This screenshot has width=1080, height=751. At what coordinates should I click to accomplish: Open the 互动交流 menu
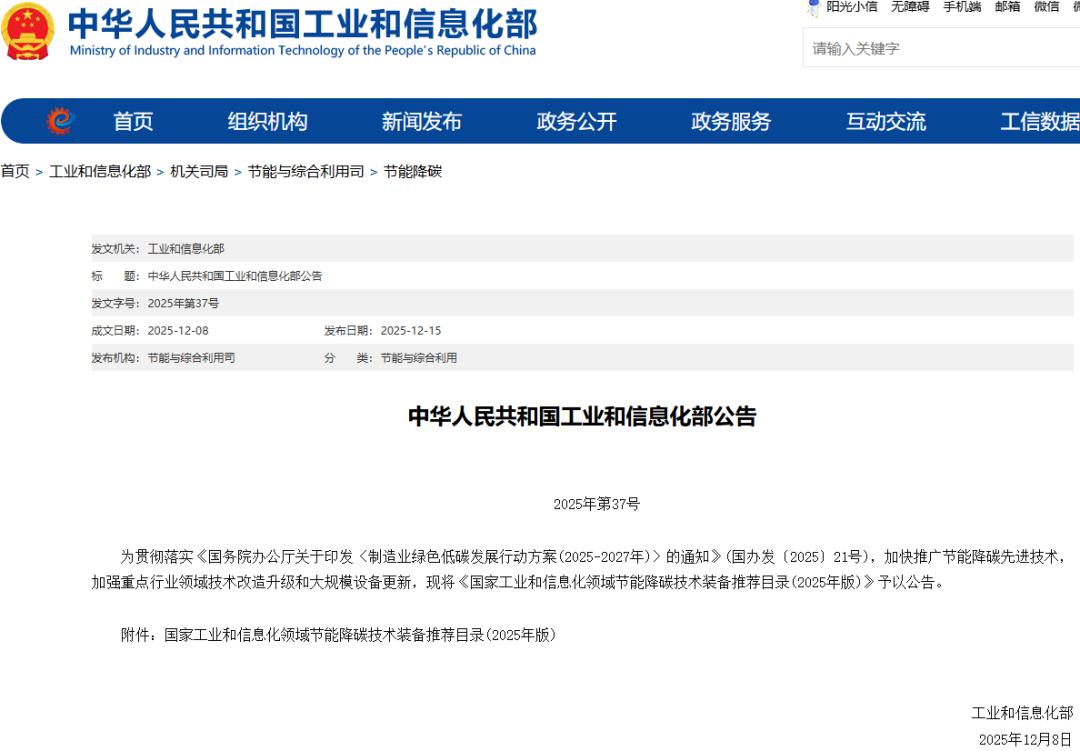tap(886, 121)
